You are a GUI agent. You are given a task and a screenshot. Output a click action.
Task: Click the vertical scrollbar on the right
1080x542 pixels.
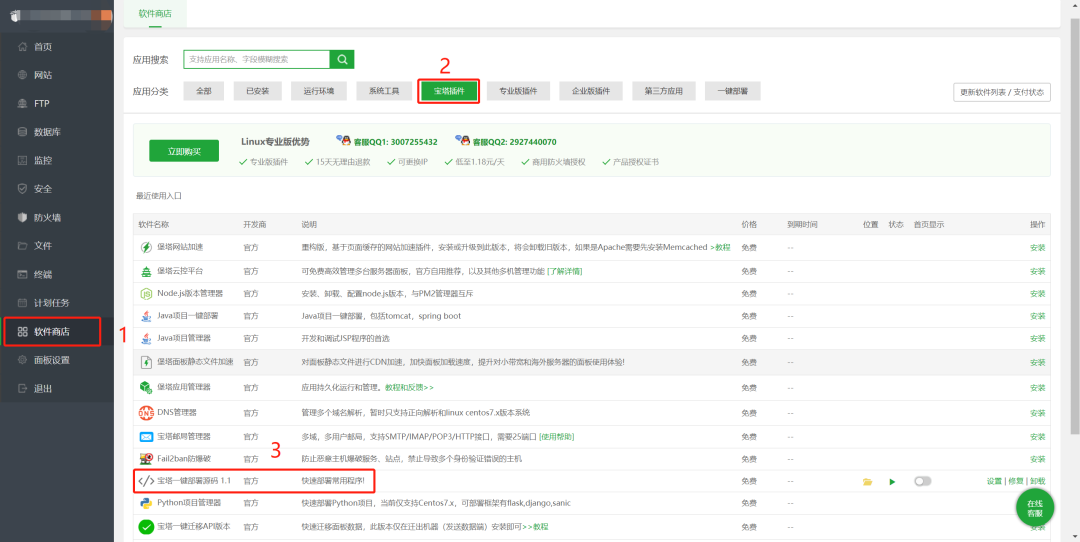pos(1074,227)
